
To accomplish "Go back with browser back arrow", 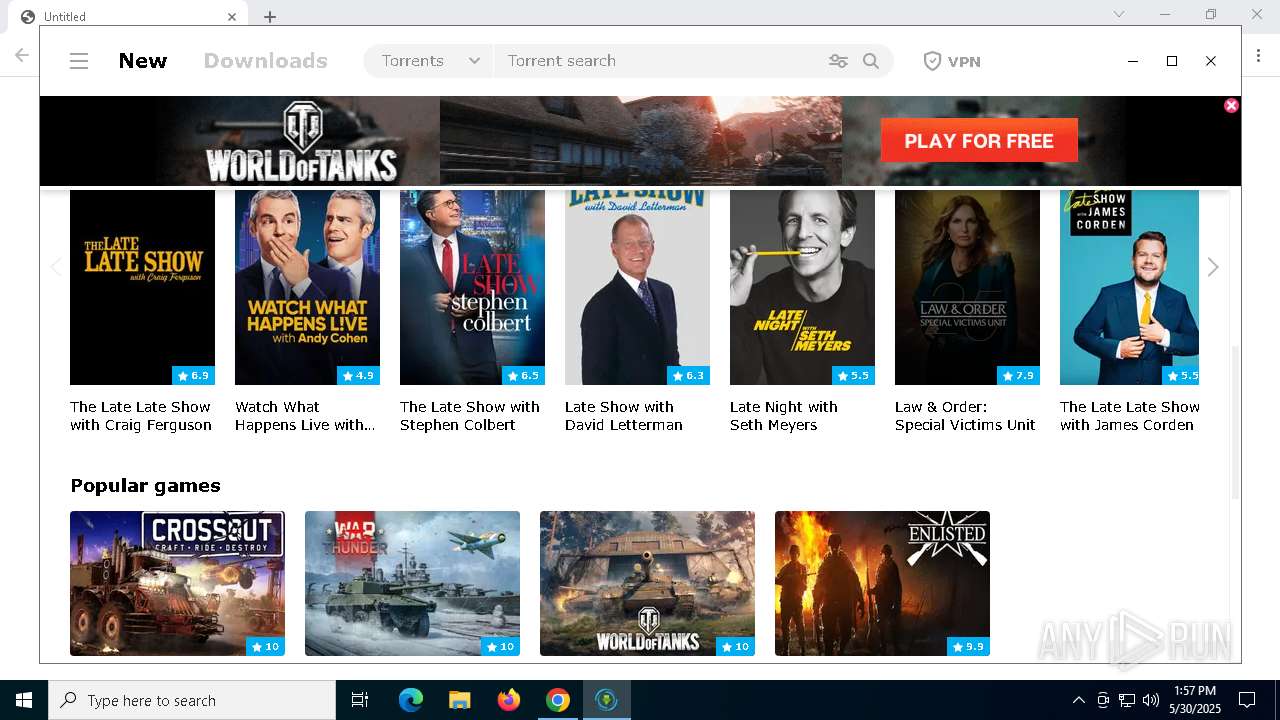I will [x=22, y=55].
